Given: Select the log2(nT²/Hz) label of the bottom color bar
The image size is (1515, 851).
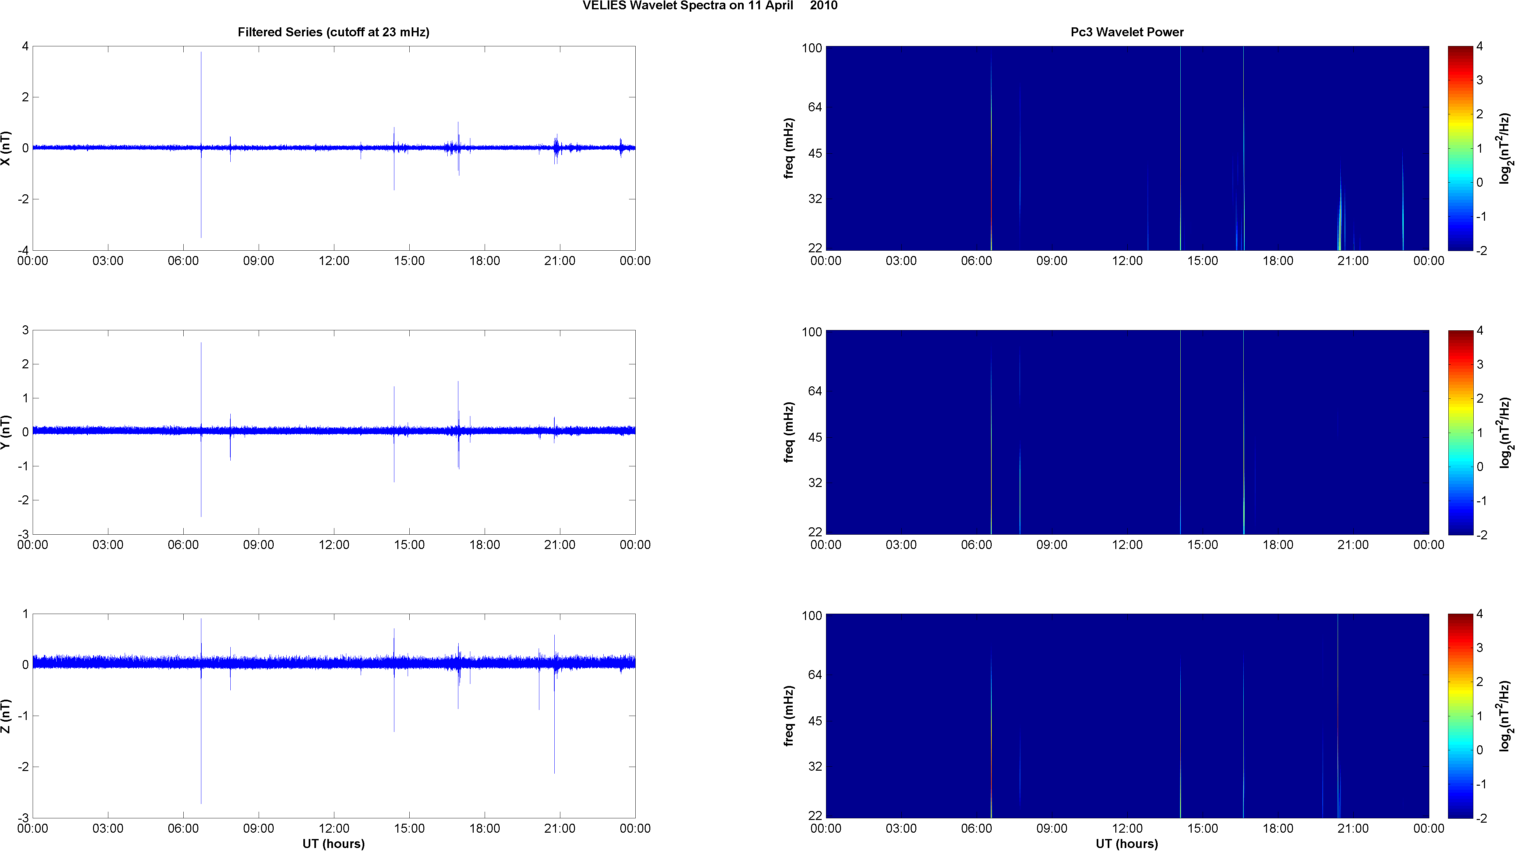Looking at the screenshot, I should (x=1506, y=716).
